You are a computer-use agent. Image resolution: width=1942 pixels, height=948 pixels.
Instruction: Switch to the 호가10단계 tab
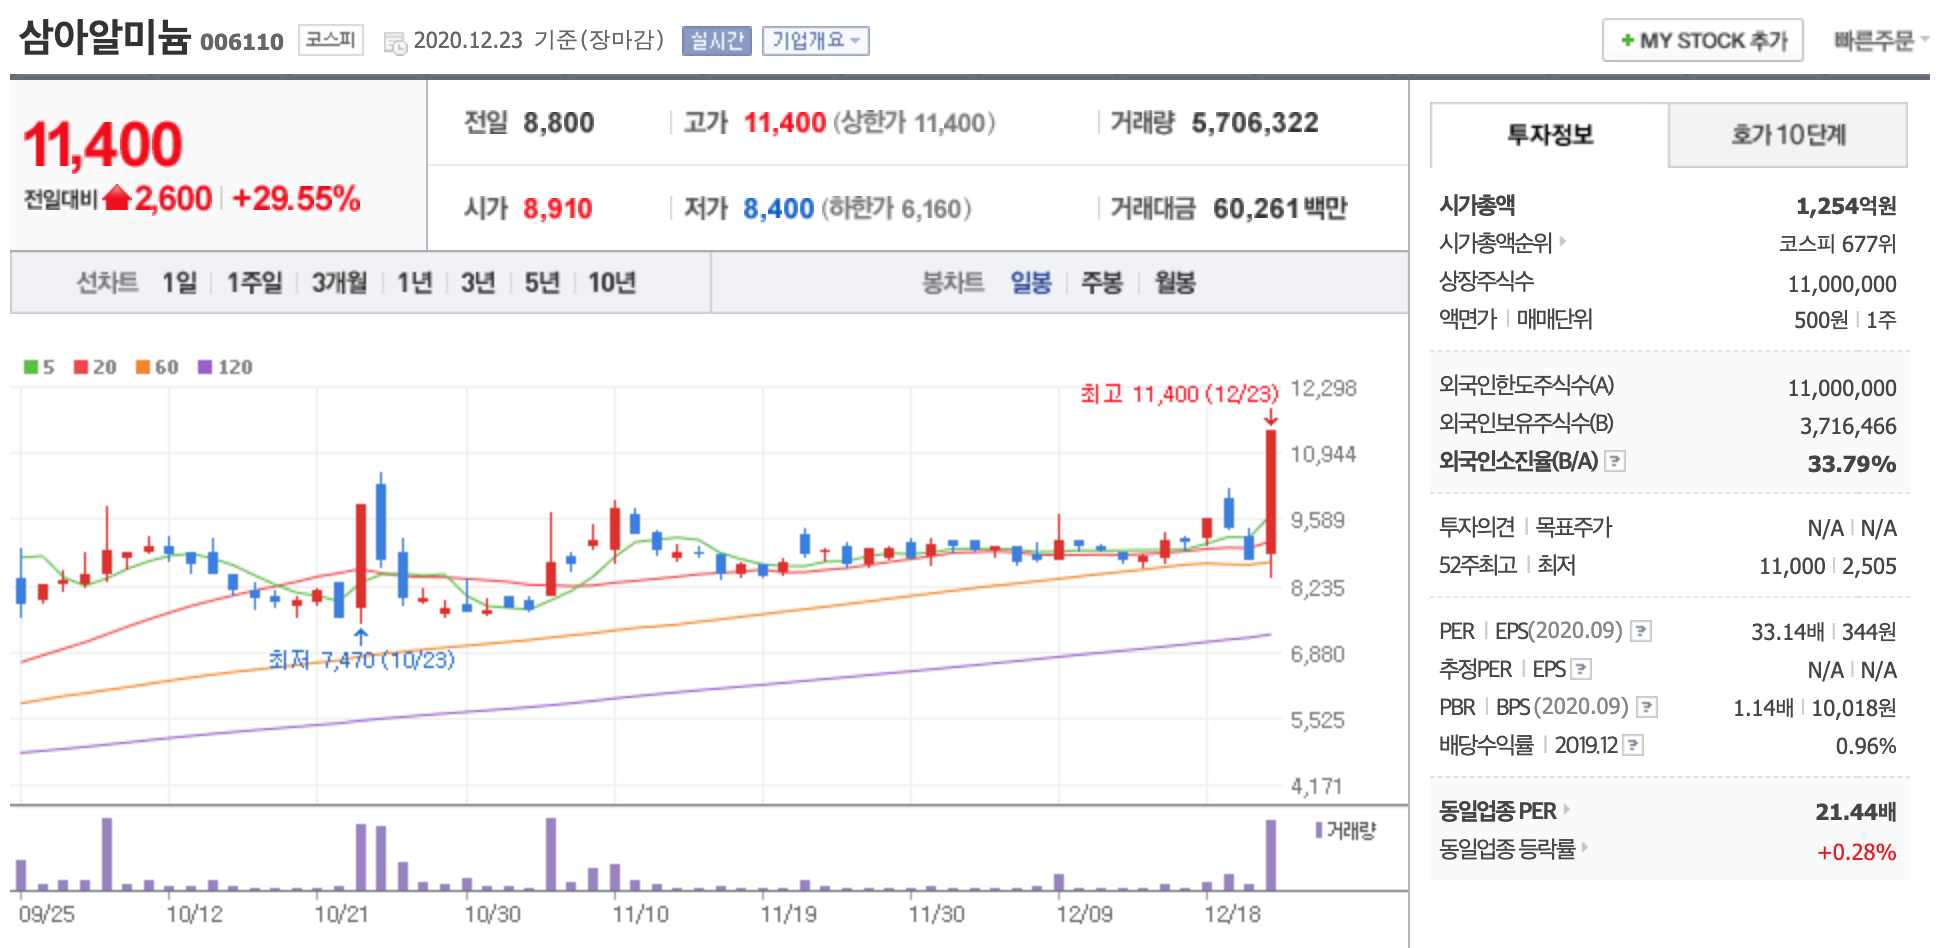click(x=1788, y=135)
